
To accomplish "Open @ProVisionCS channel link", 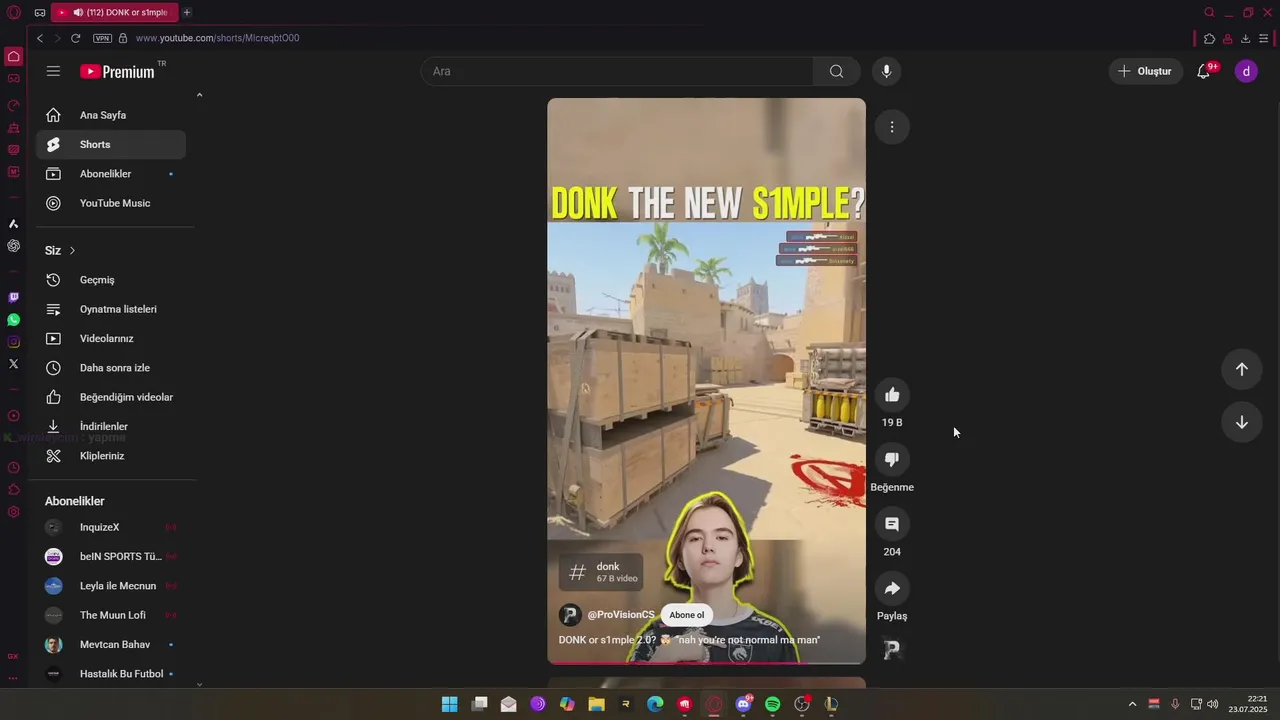I will point(621,615).
